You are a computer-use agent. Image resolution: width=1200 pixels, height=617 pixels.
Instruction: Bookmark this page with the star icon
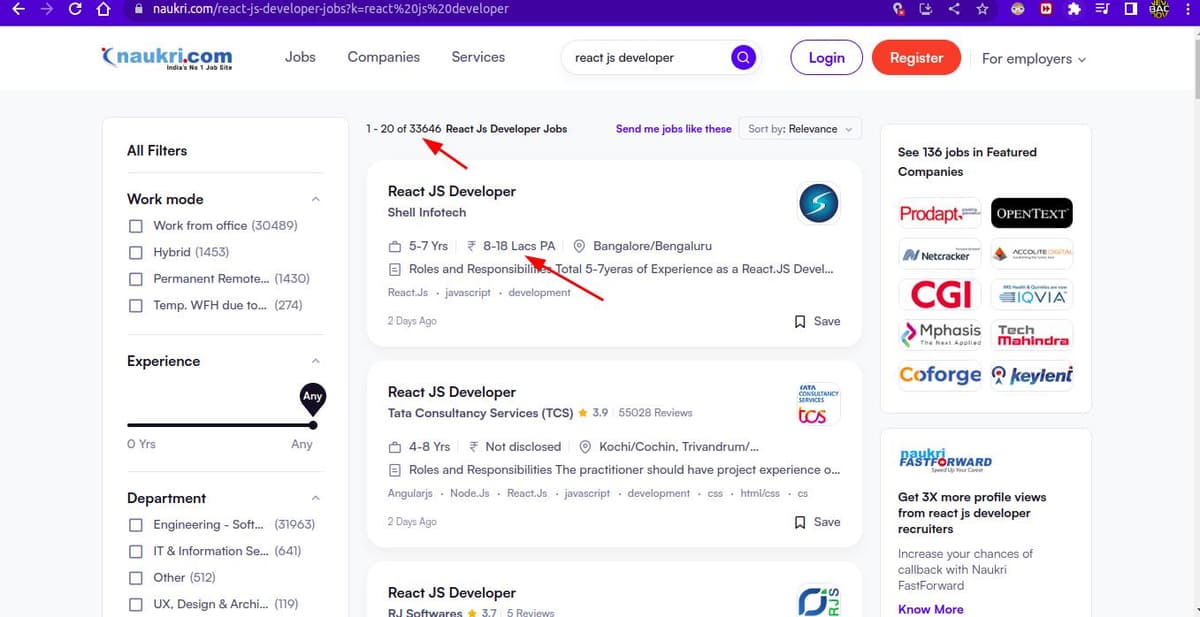click(982, 9)
